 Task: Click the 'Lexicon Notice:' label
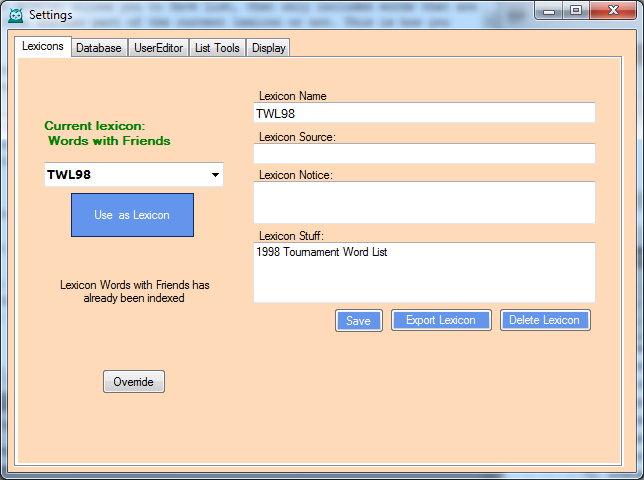296,175
